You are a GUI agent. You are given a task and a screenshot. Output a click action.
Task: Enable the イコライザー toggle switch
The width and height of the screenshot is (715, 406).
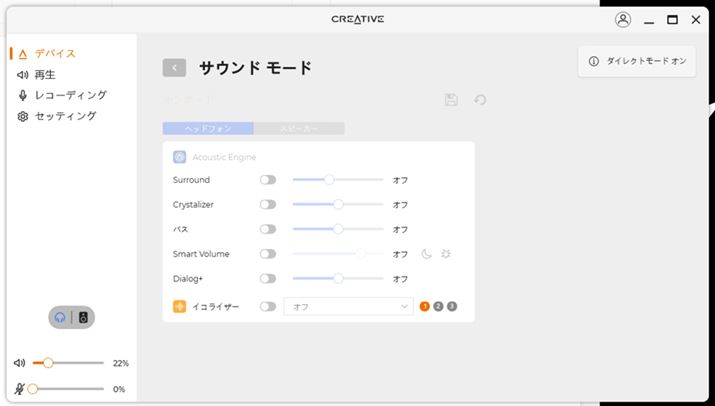268,307
